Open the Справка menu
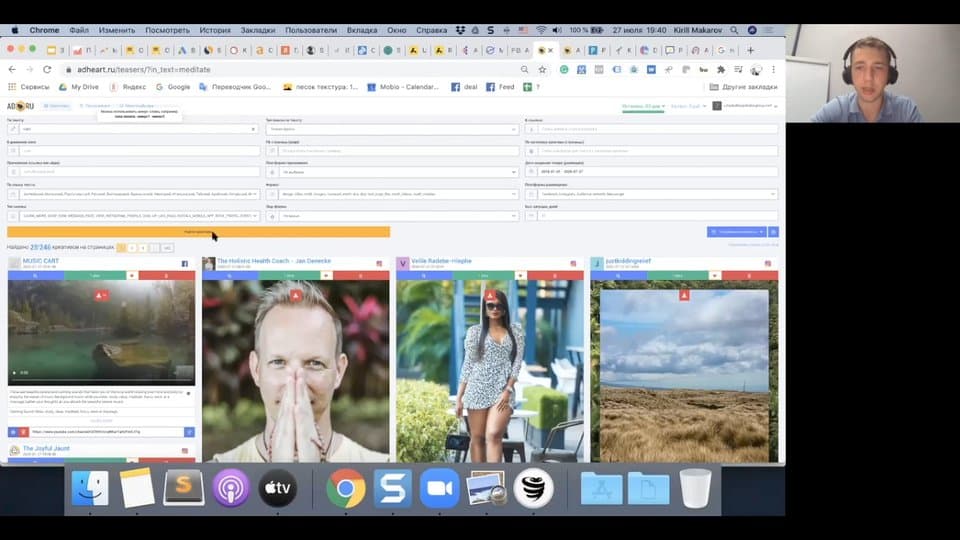This screenshot has height=540, width=960. click(432, 30)
